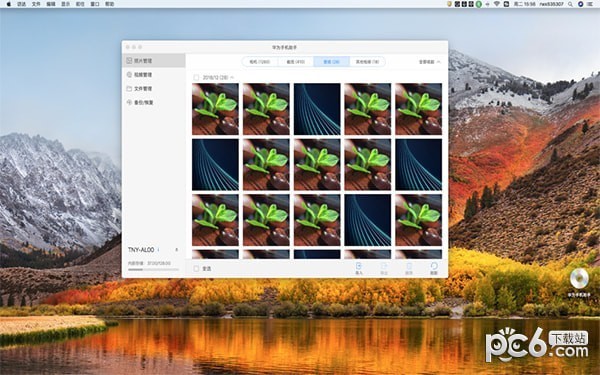
Task: Open the View (显示) menu
Action: (65, 4)
